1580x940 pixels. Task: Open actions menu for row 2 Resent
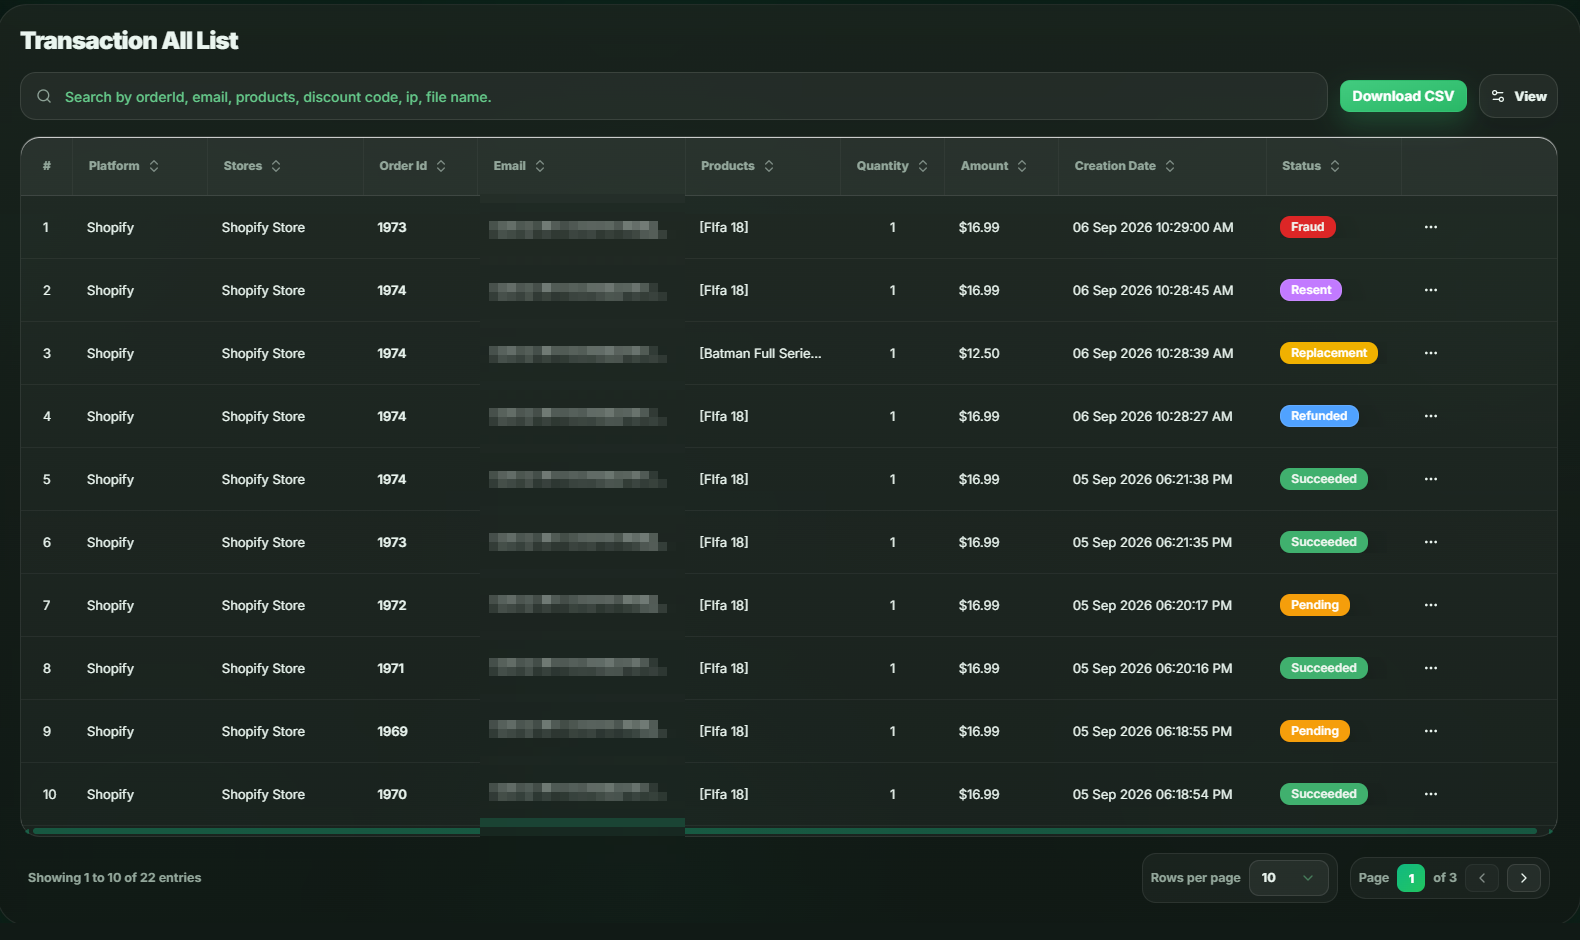point(1431,290)
